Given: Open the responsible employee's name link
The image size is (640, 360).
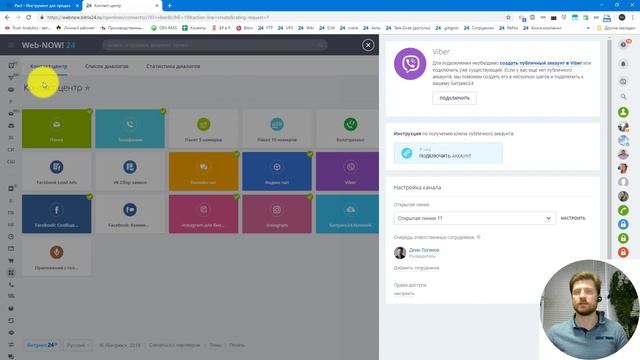Looking at the screenshot, I should point(424,250).
